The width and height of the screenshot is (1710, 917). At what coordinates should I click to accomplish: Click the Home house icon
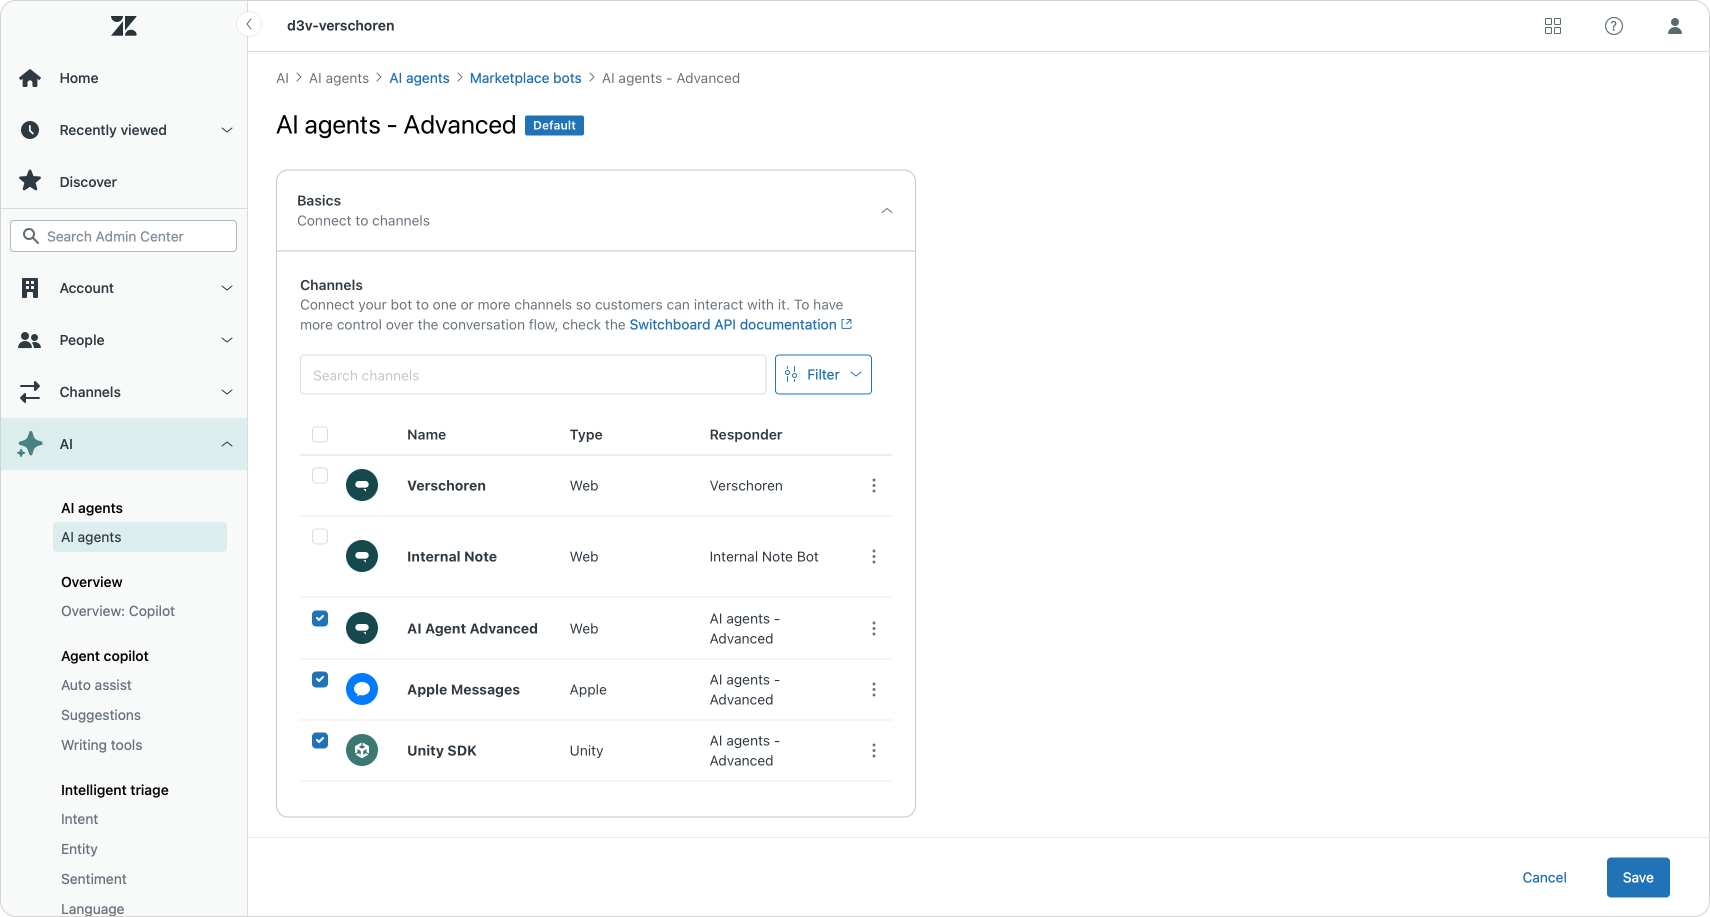[30, 78]
